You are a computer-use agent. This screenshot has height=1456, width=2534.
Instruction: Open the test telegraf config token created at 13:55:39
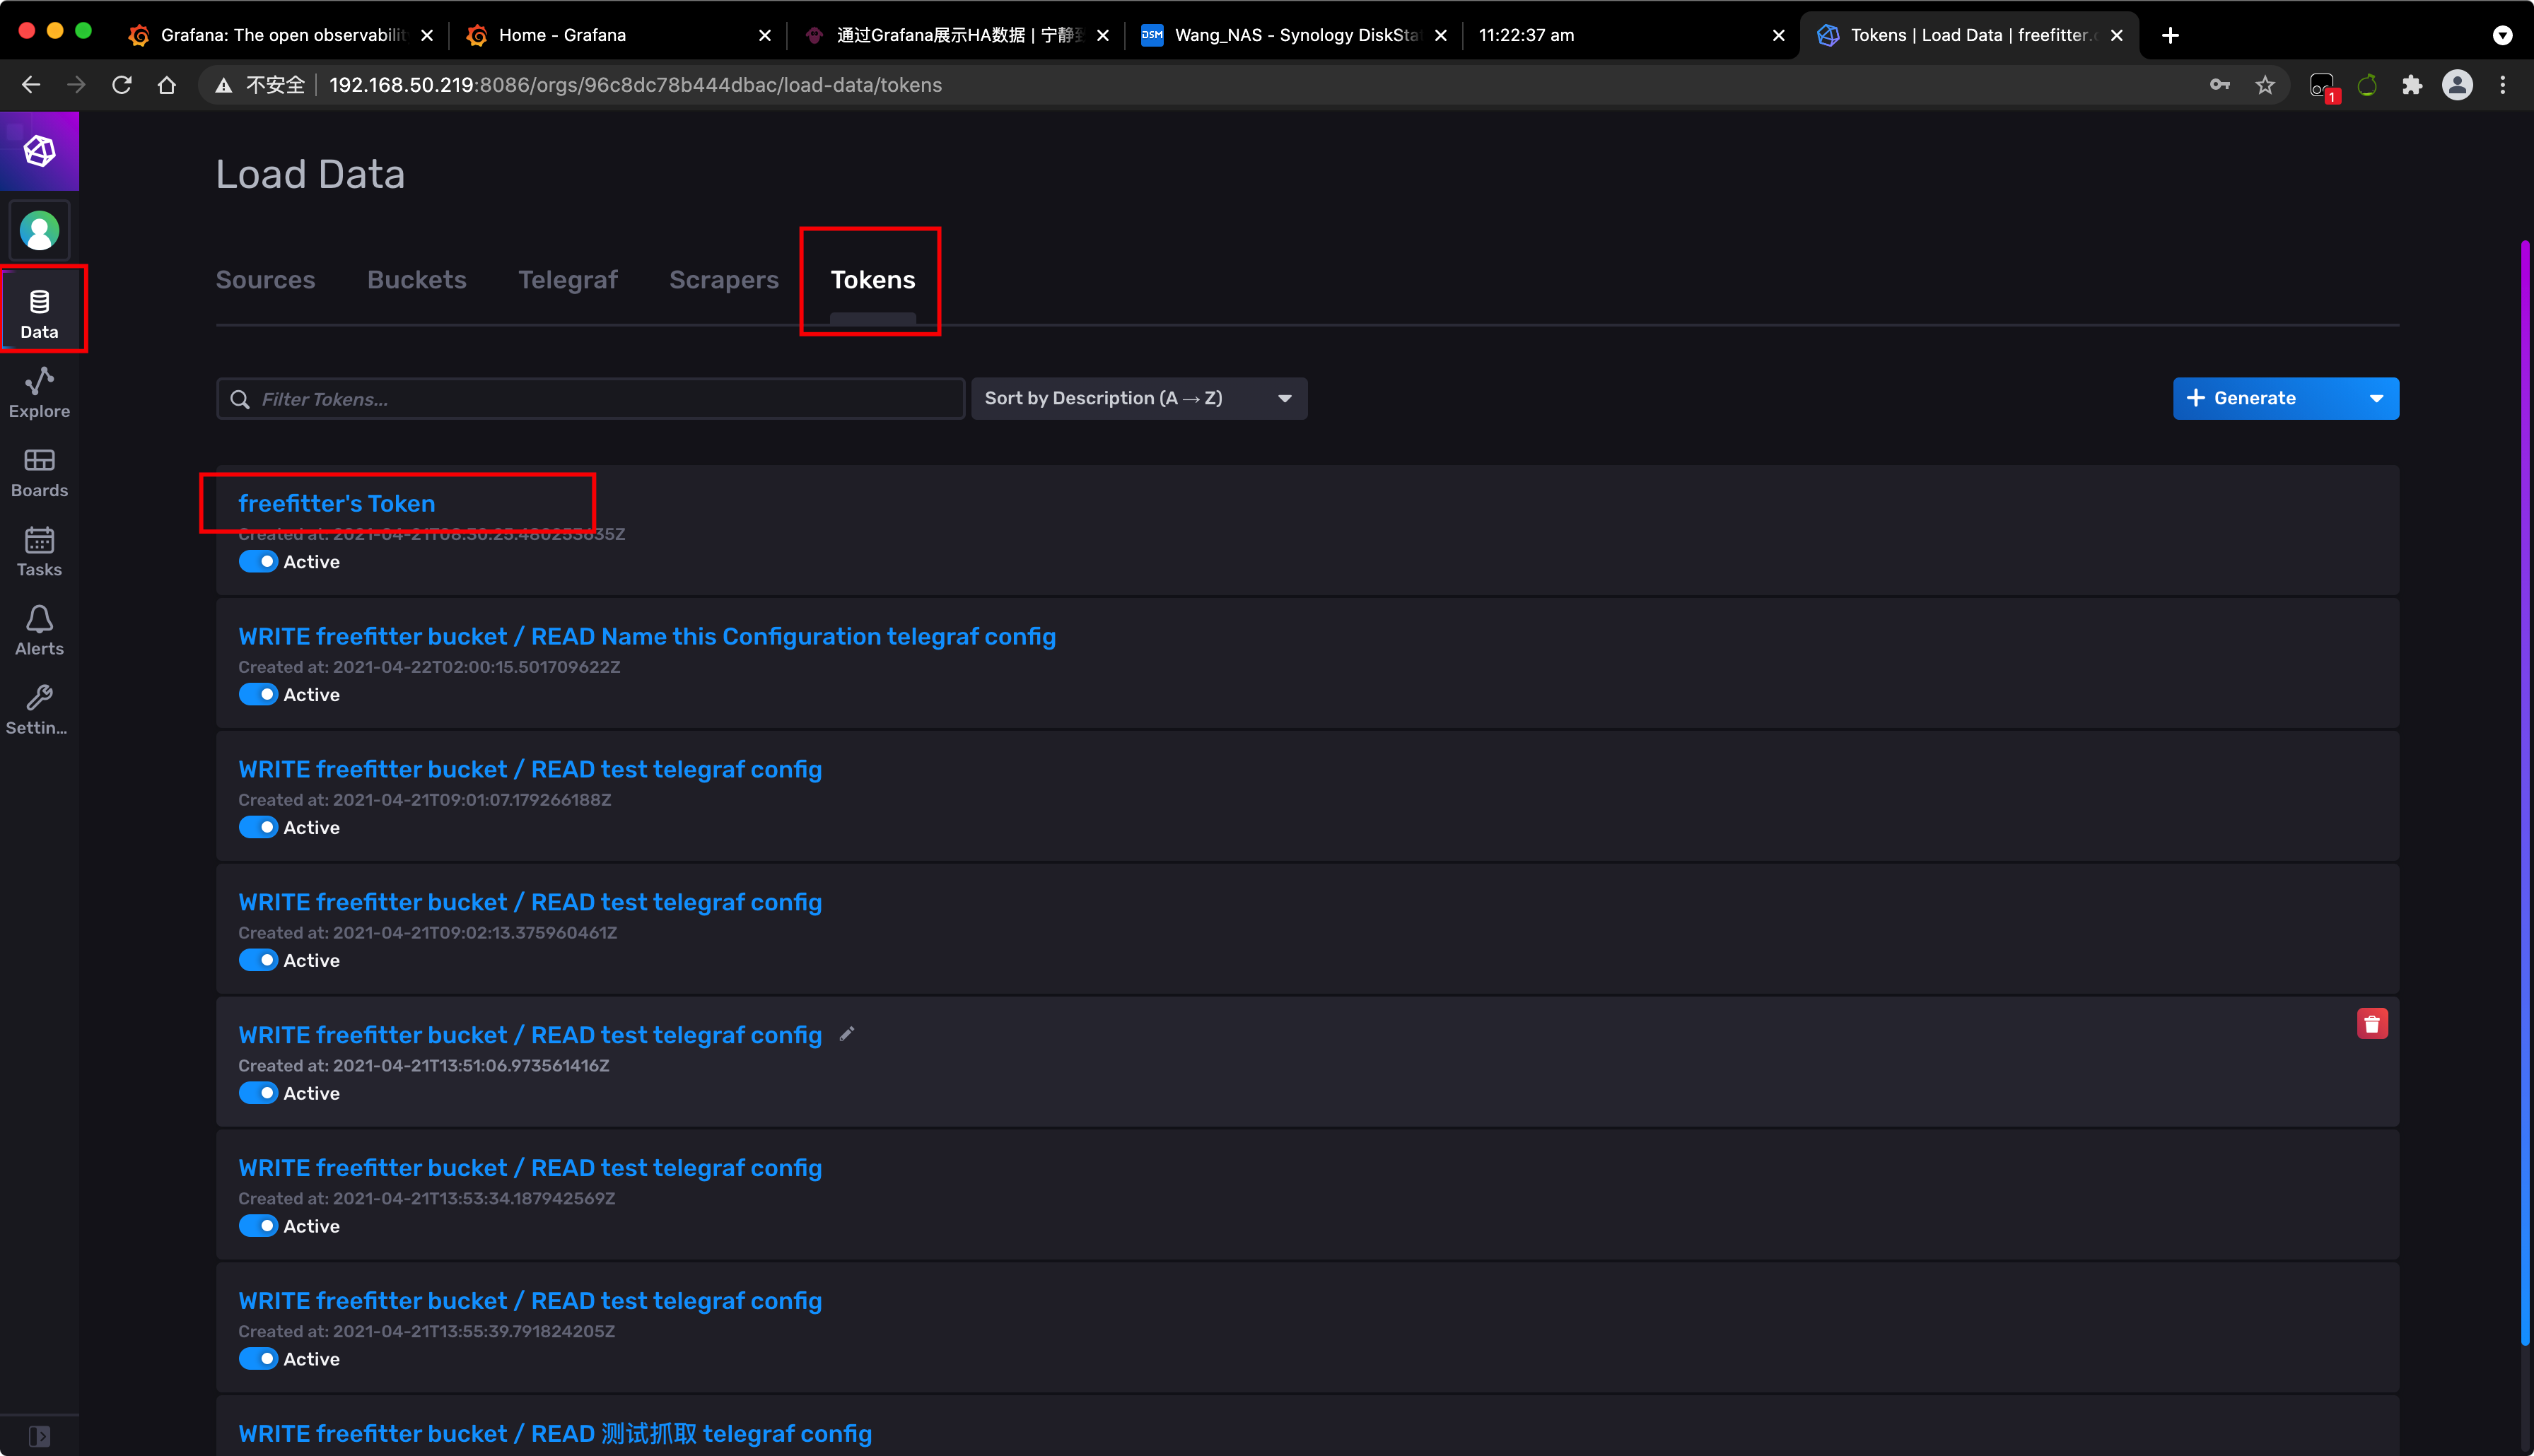pos(530,1301)
